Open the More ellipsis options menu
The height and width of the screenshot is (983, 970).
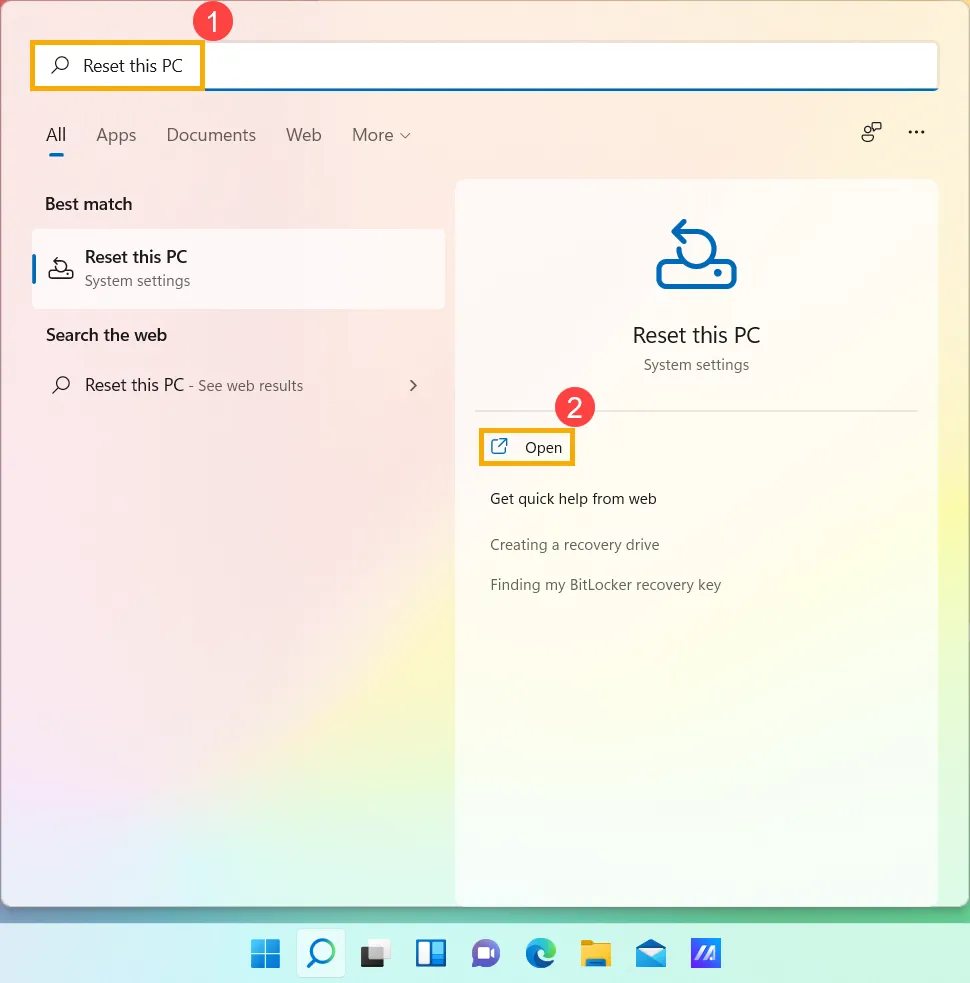[x=916, y=131]
